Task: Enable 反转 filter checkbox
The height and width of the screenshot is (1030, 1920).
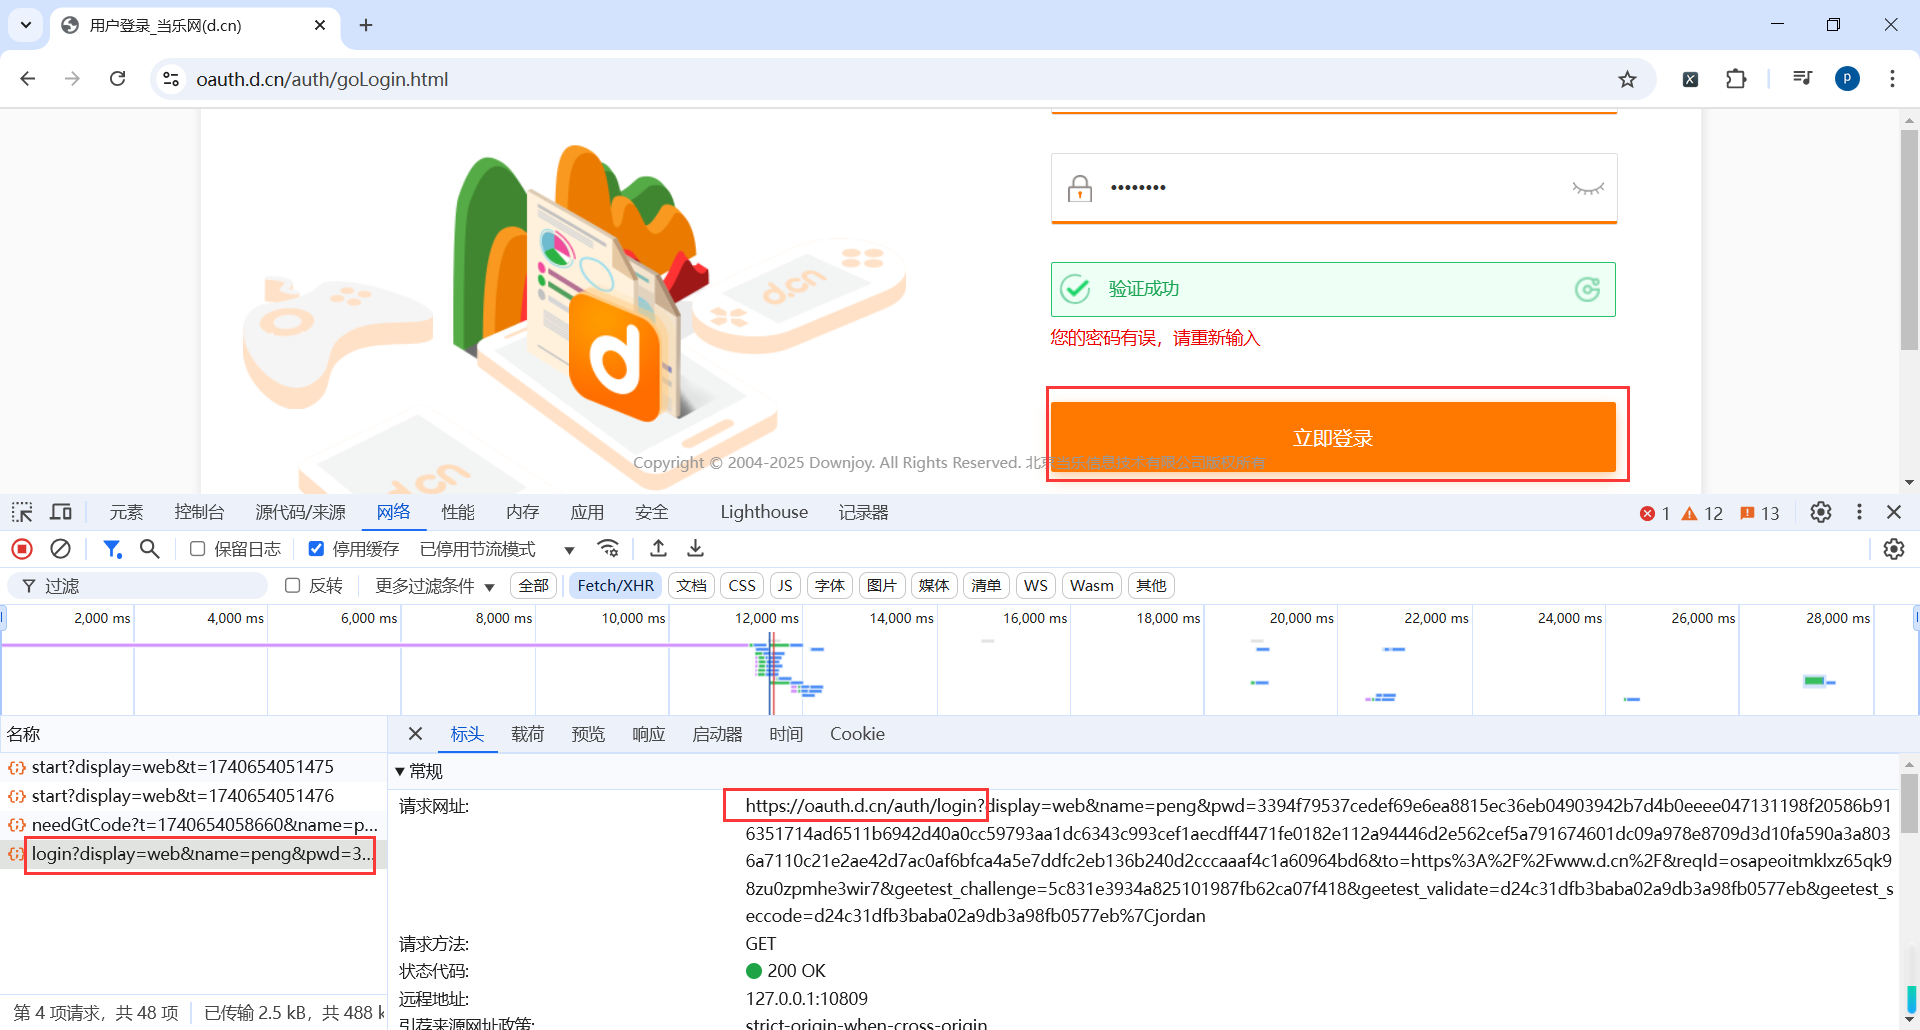Action: 293,586
